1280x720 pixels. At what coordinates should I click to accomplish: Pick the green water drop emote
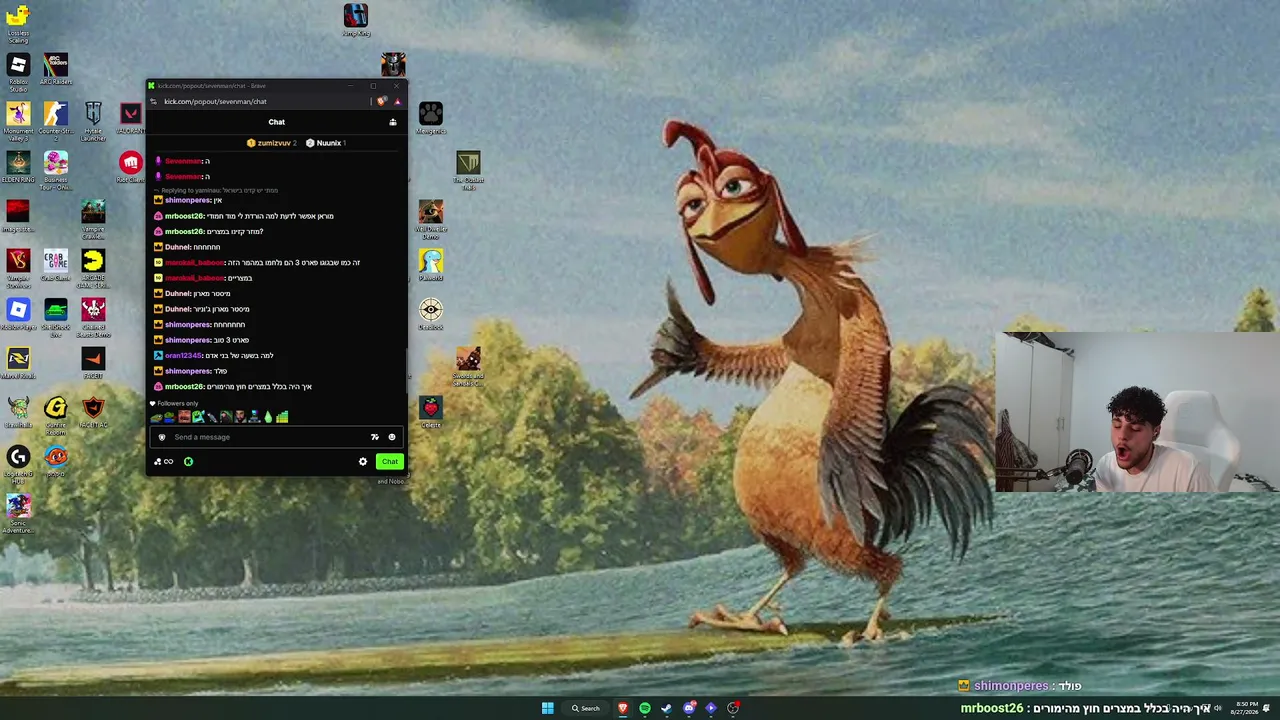[x=268, y=417]
